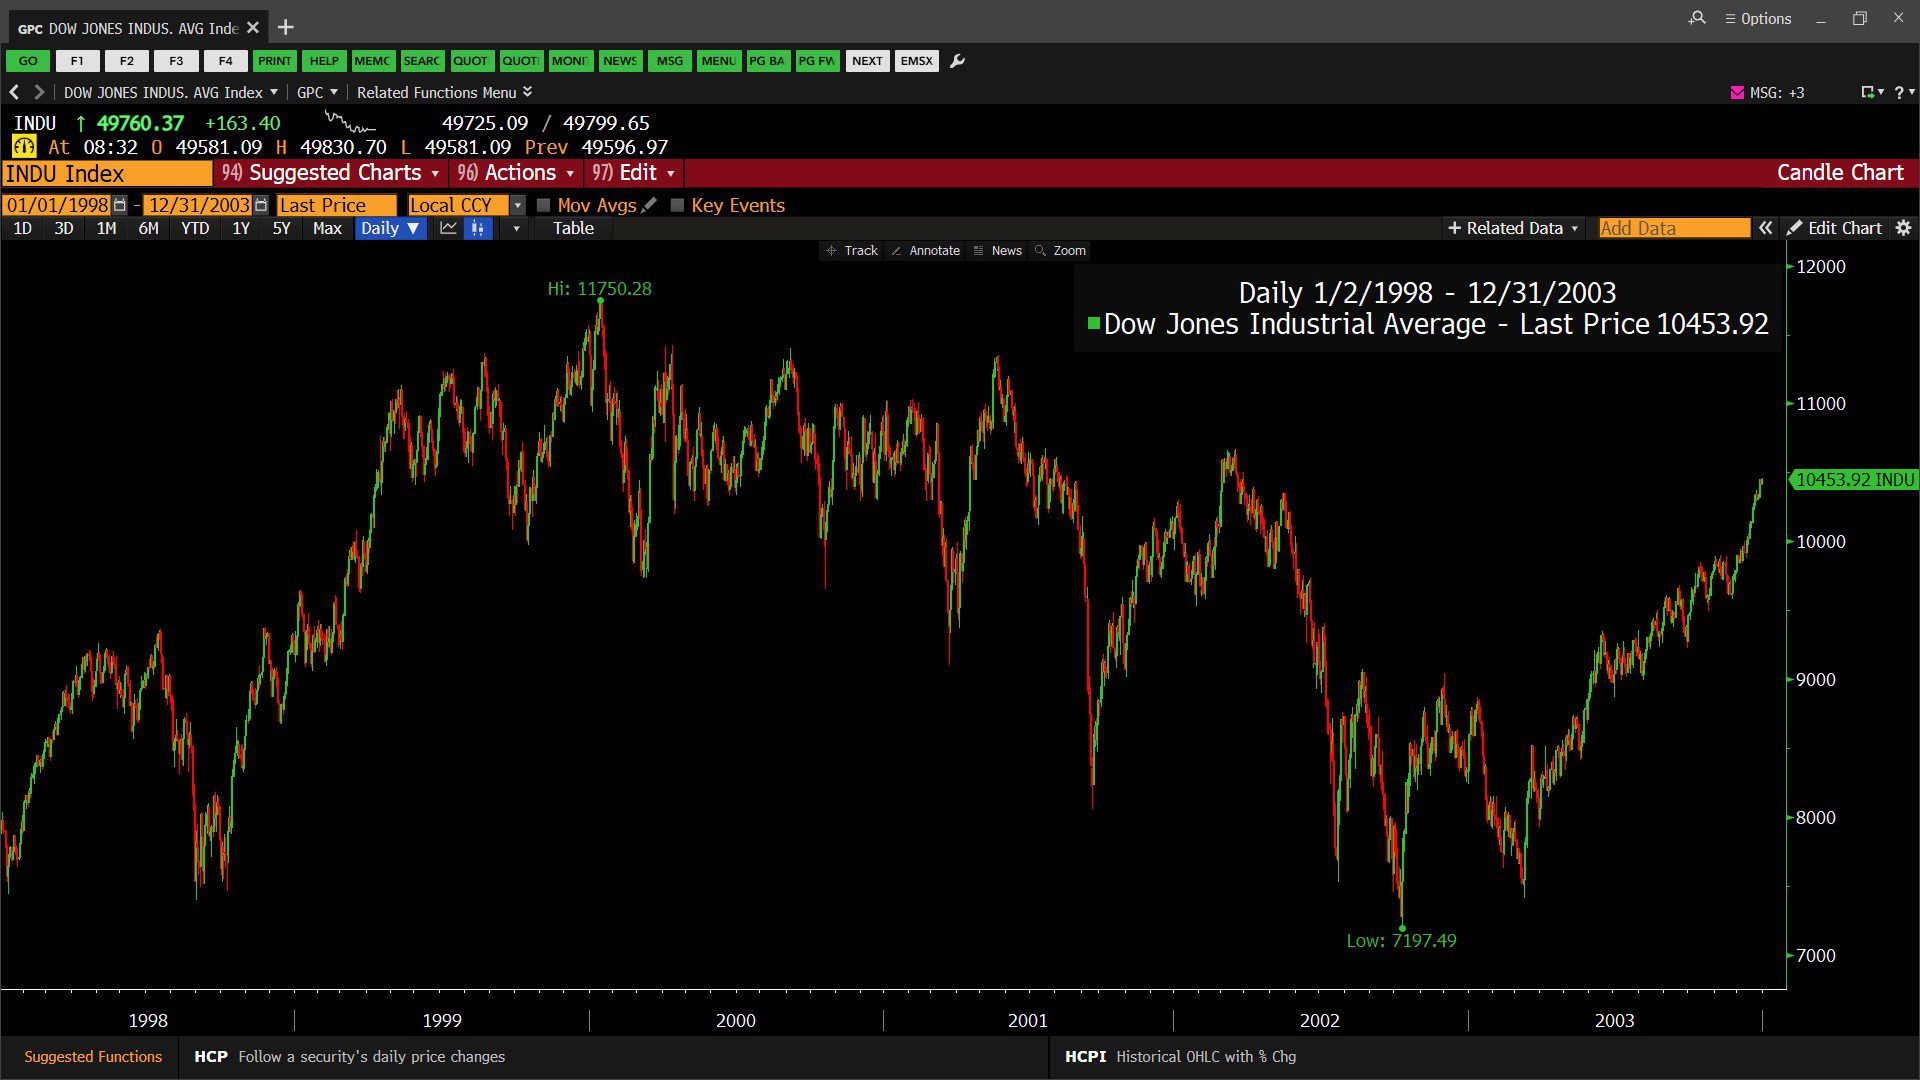Screen dimensions: 1920x1080
Task: Switch to line chart icon
Action: (448, 228)
